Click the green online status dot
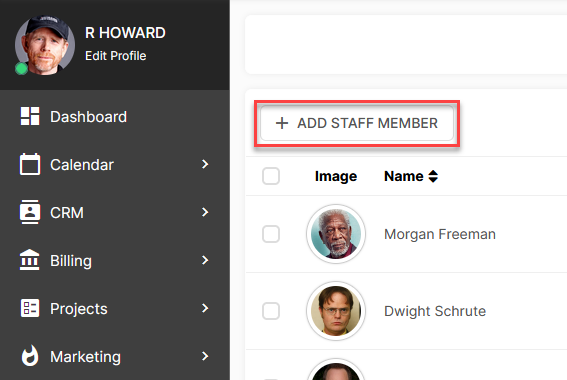This screenshot has height=380, width=567. point(21,68)
